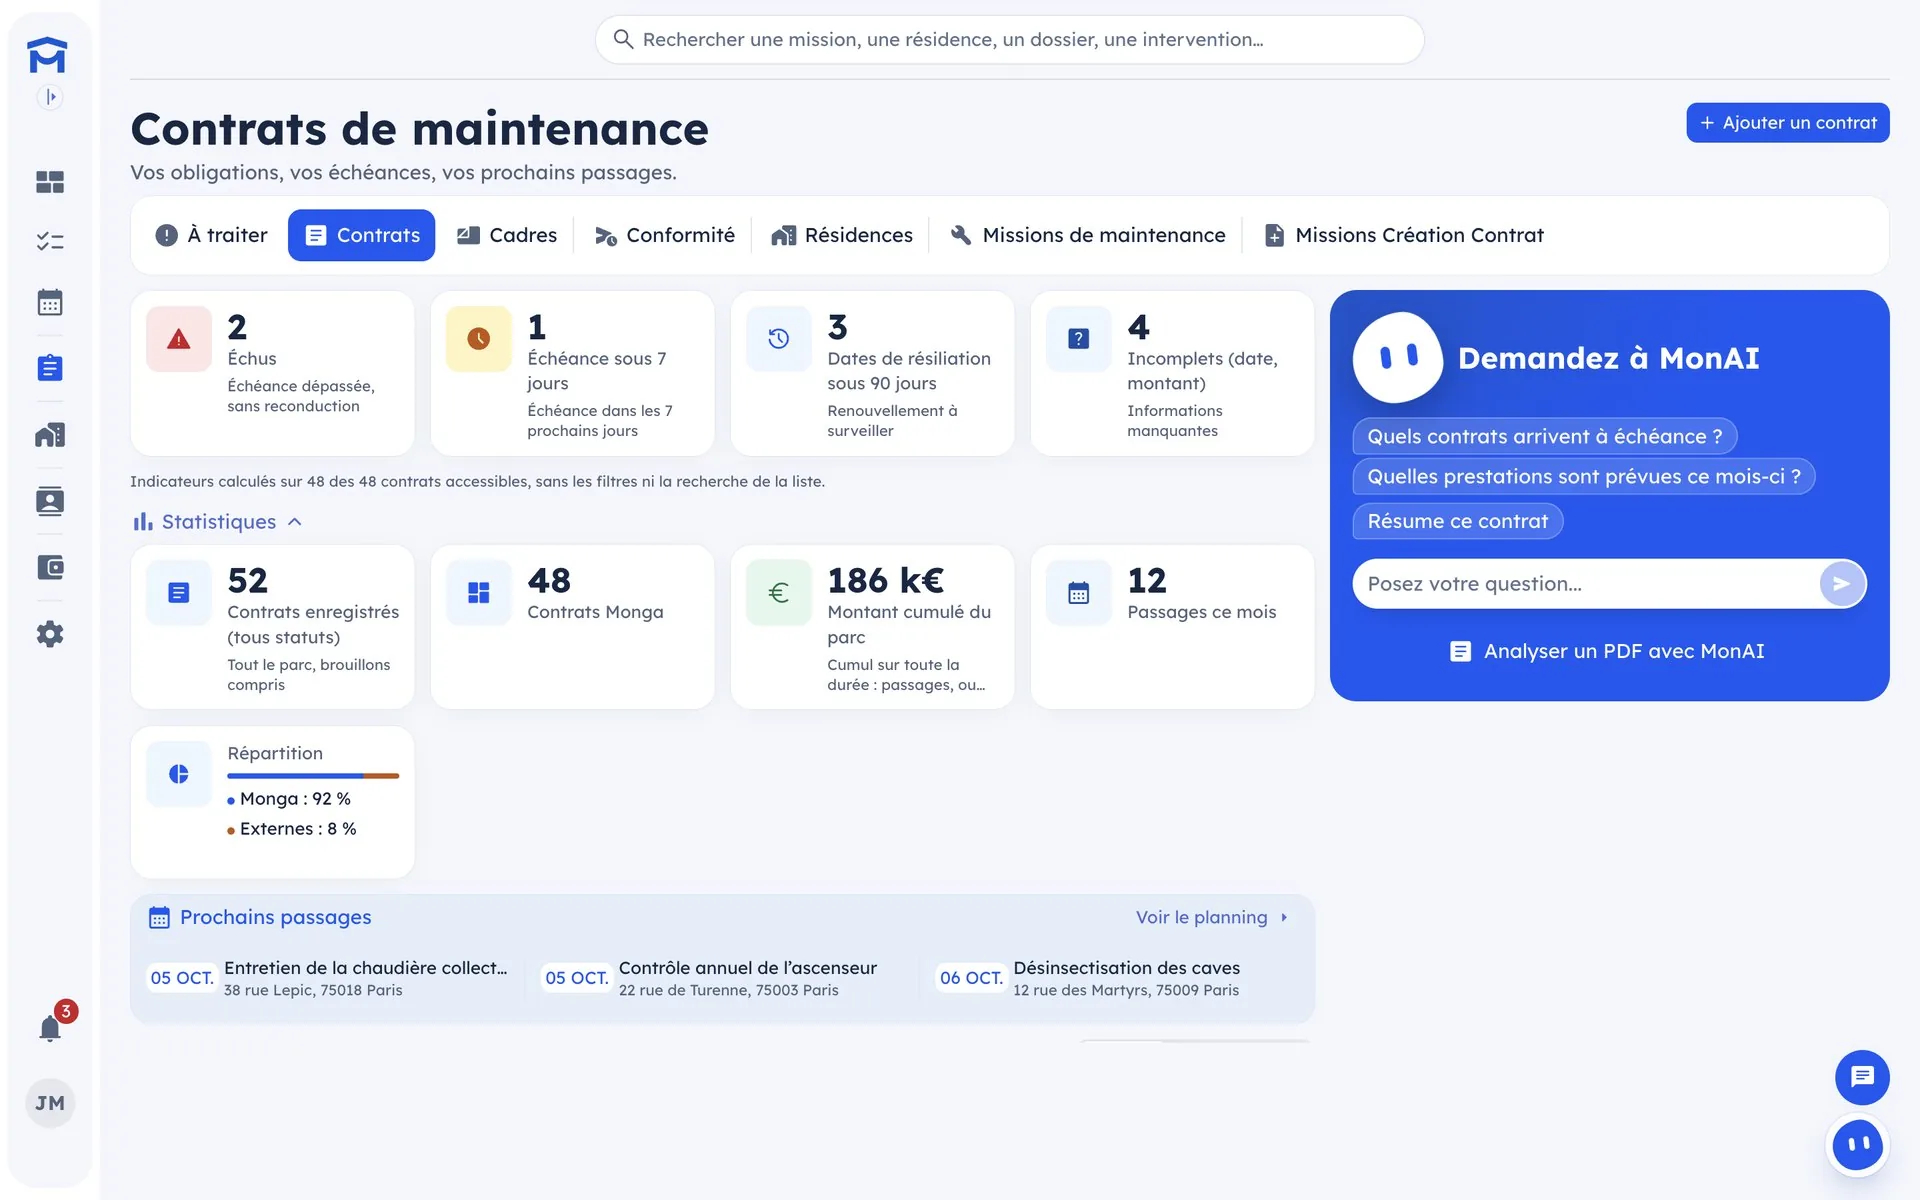
Task: Choose suggestion Quelles prestations sont prévues ce mois-ci
Action: [x=1584, y=477]
